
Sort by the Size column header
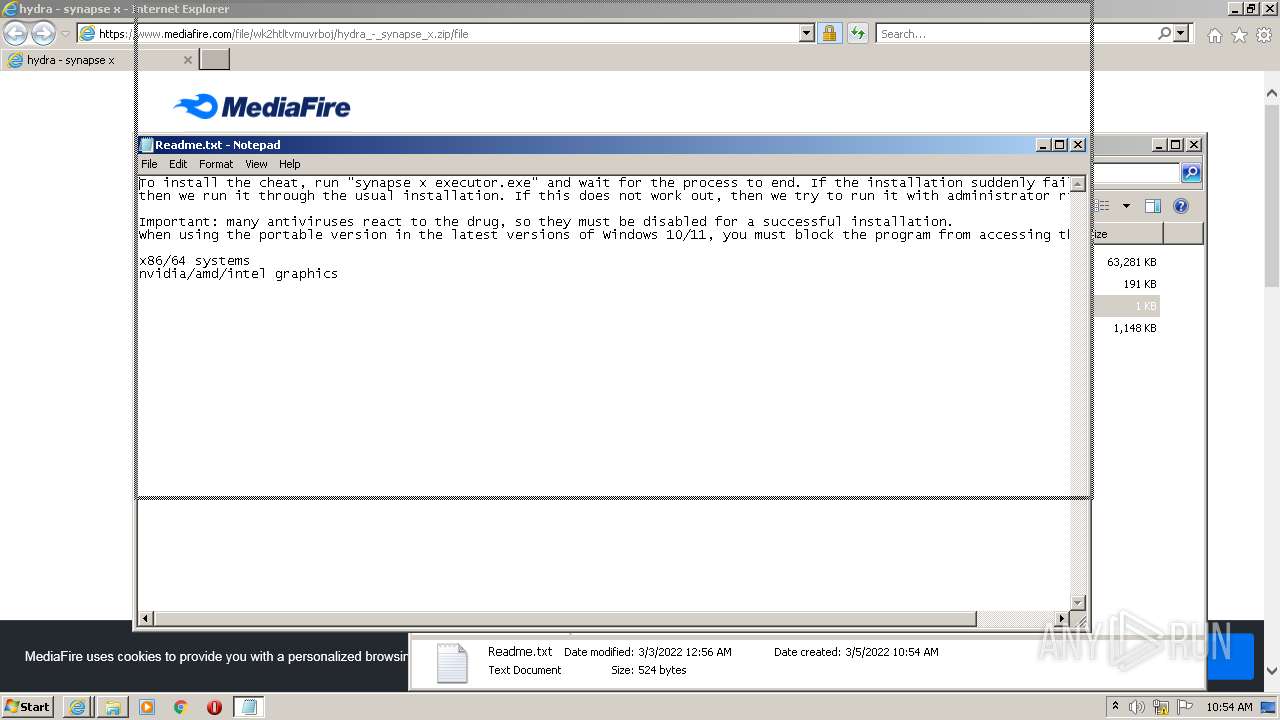1128,234
